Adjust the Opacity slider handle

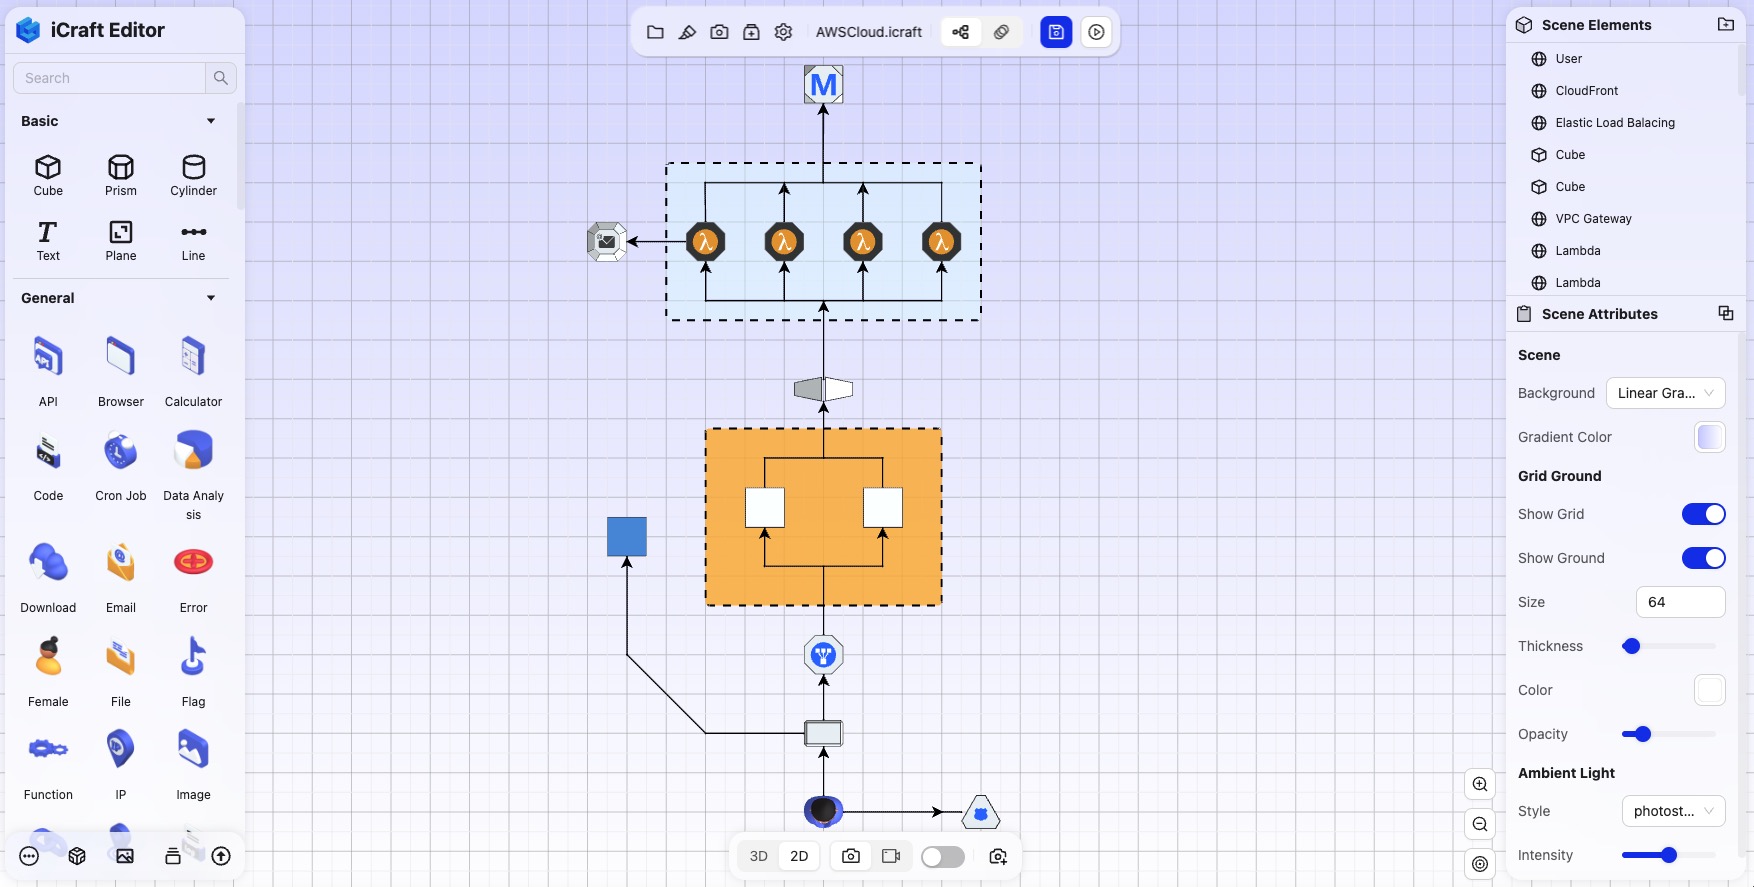tap(1642, 734)
